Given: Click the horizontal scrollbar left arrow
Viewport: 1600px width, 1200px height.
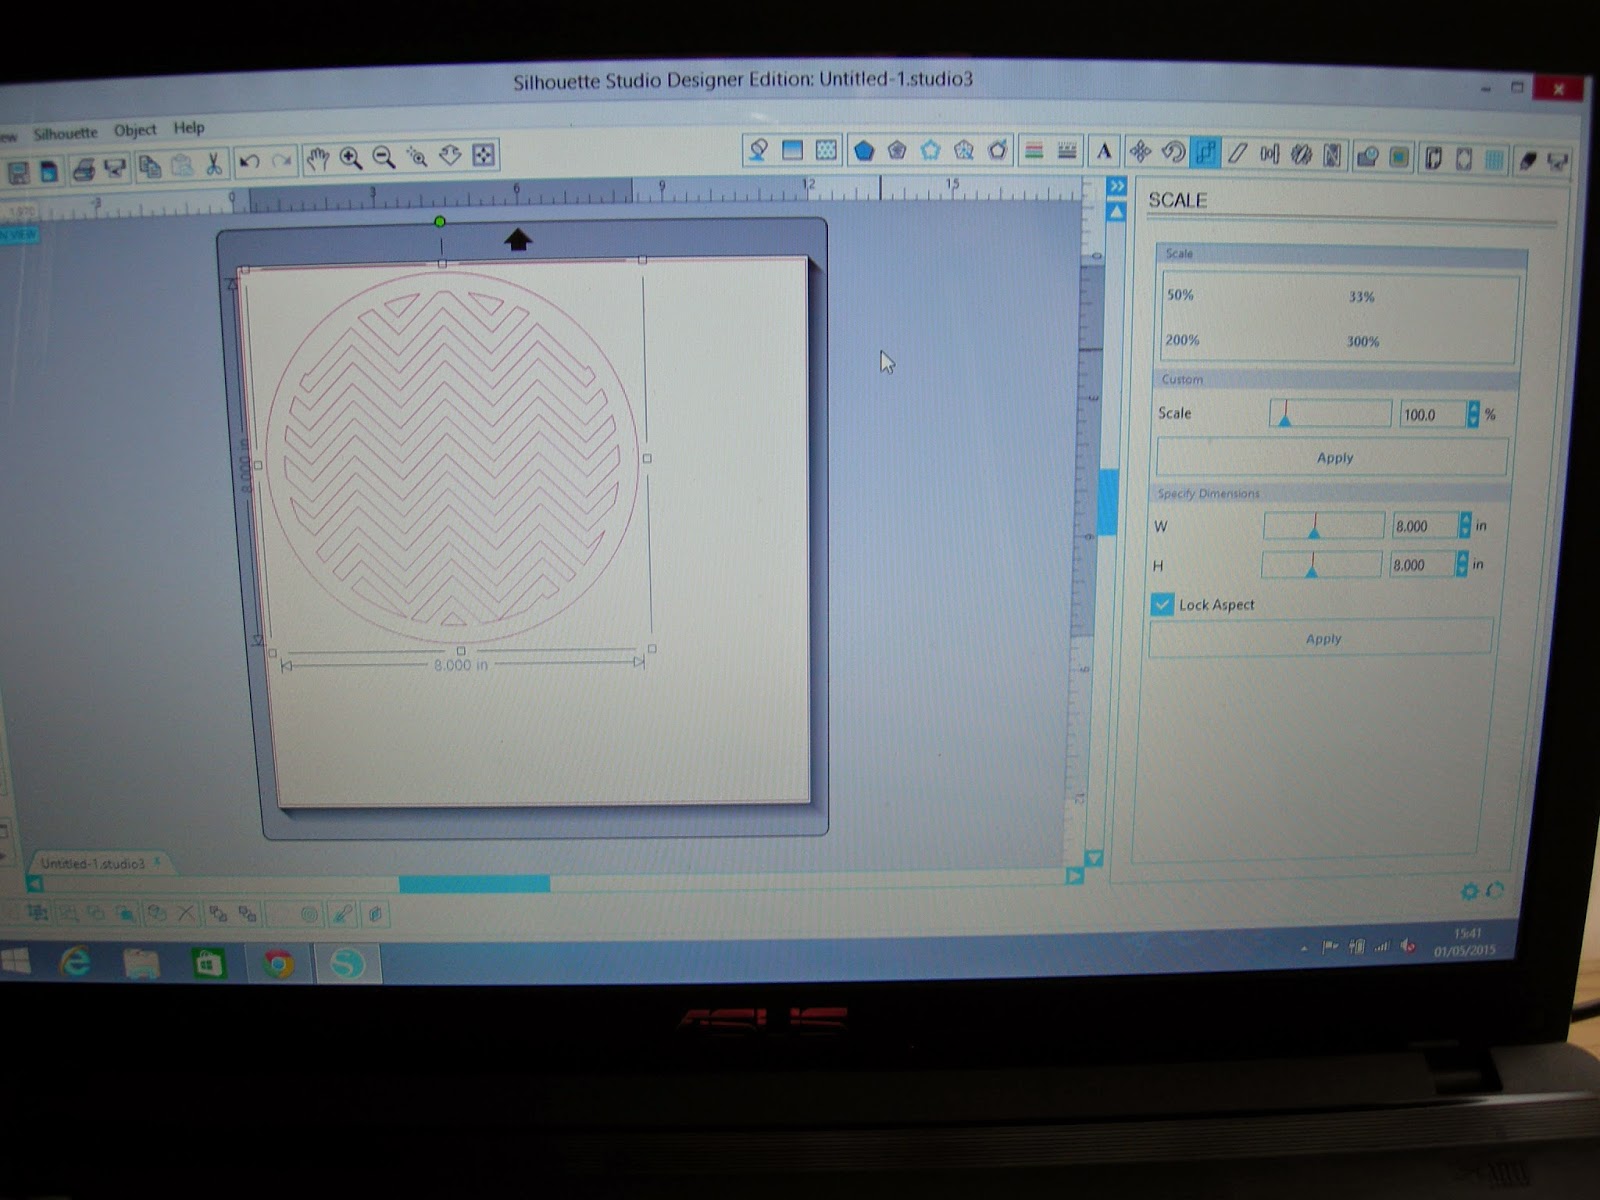Looking at the screenshot, I should click(x=35, y=884).
